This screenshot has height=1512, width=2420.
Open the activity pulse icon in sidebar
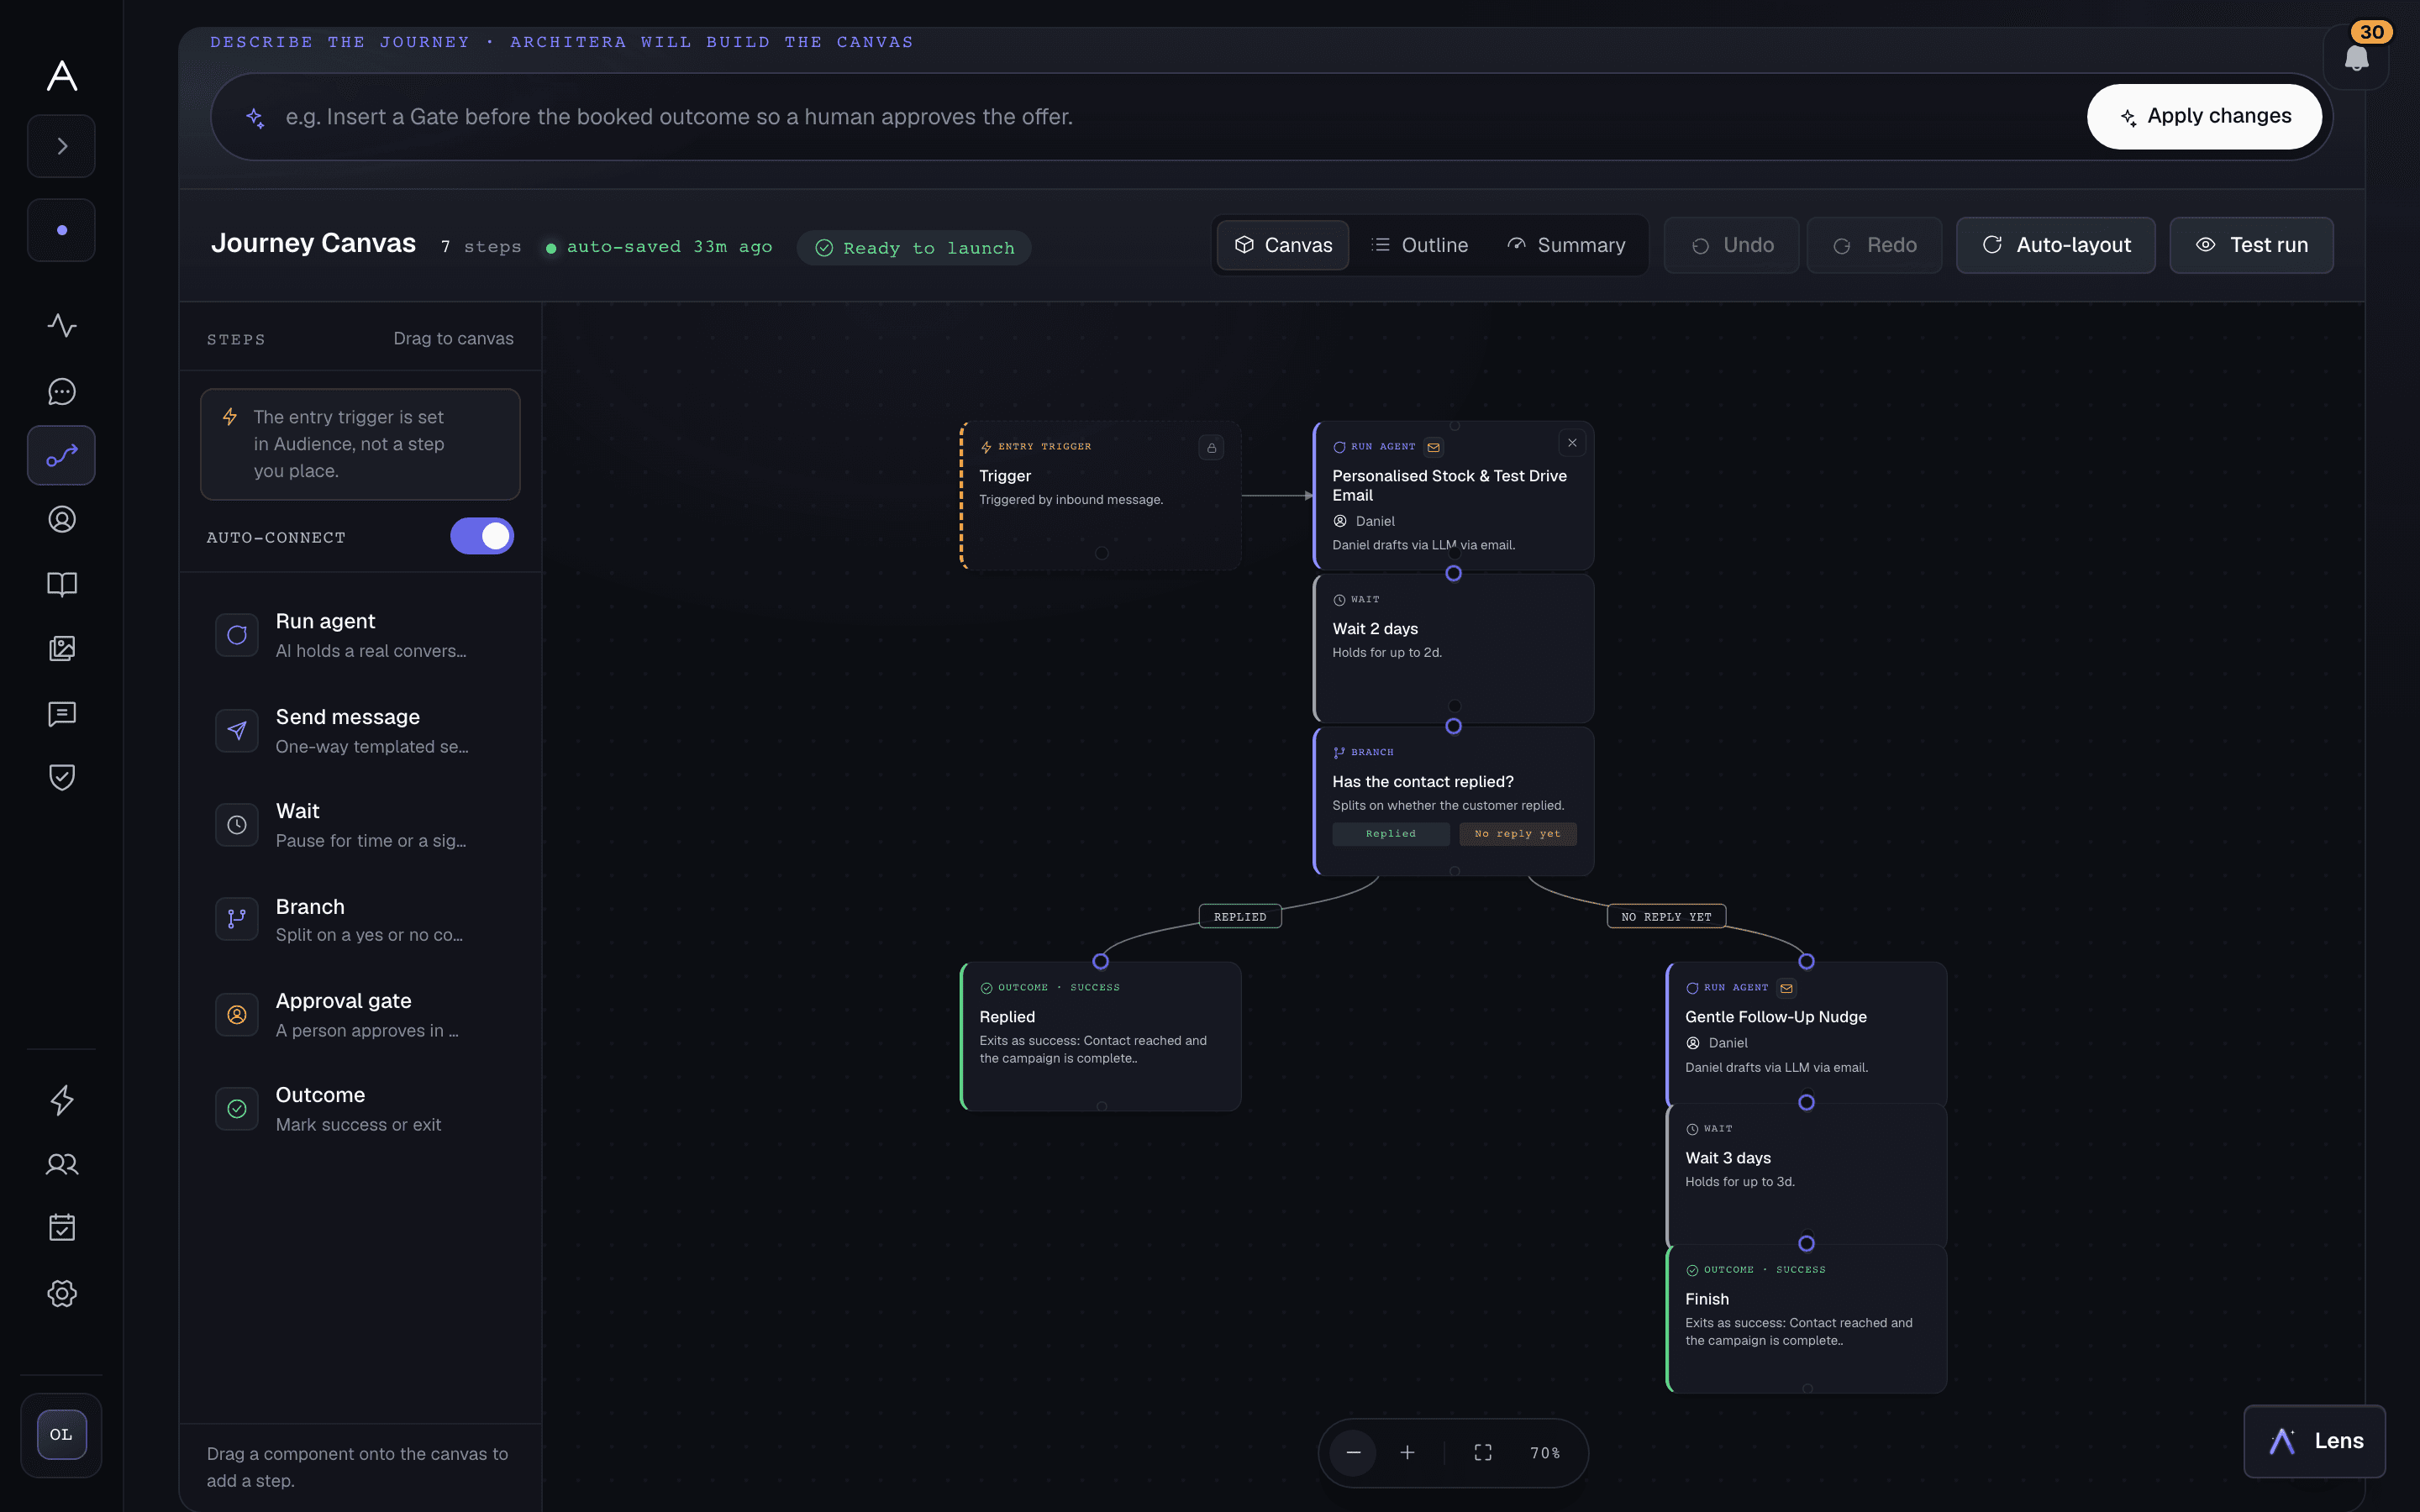click(x=62, y=325)
